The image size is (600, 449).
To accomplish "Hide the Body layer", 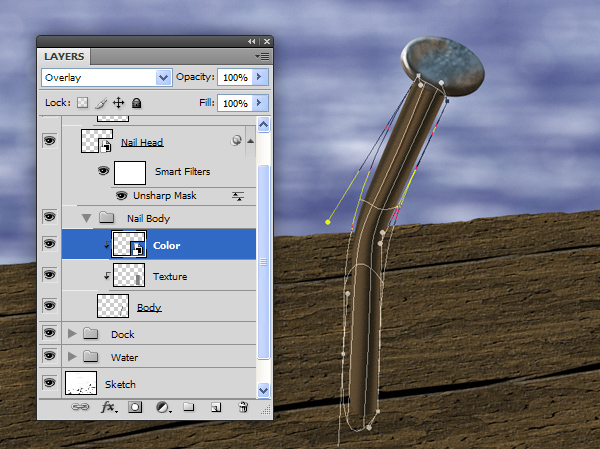I will point(49,305).
